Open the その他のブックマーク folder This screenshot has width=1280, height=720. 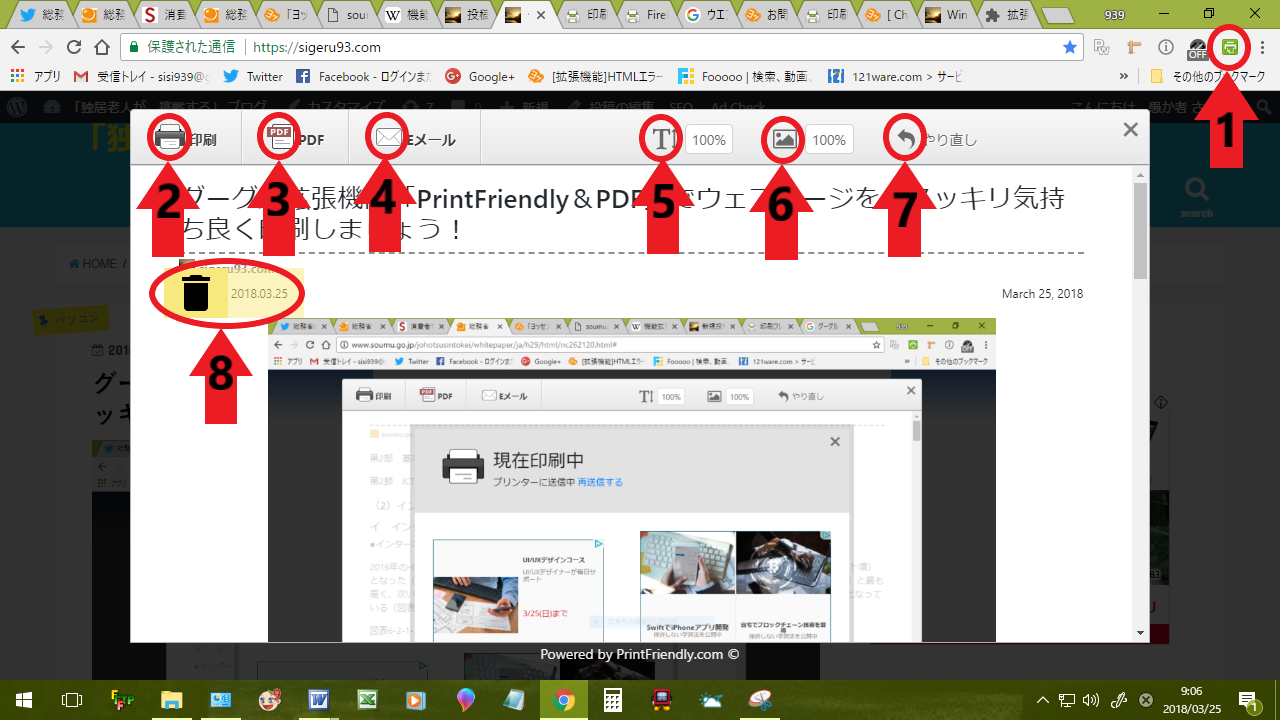pos(1208,76)
